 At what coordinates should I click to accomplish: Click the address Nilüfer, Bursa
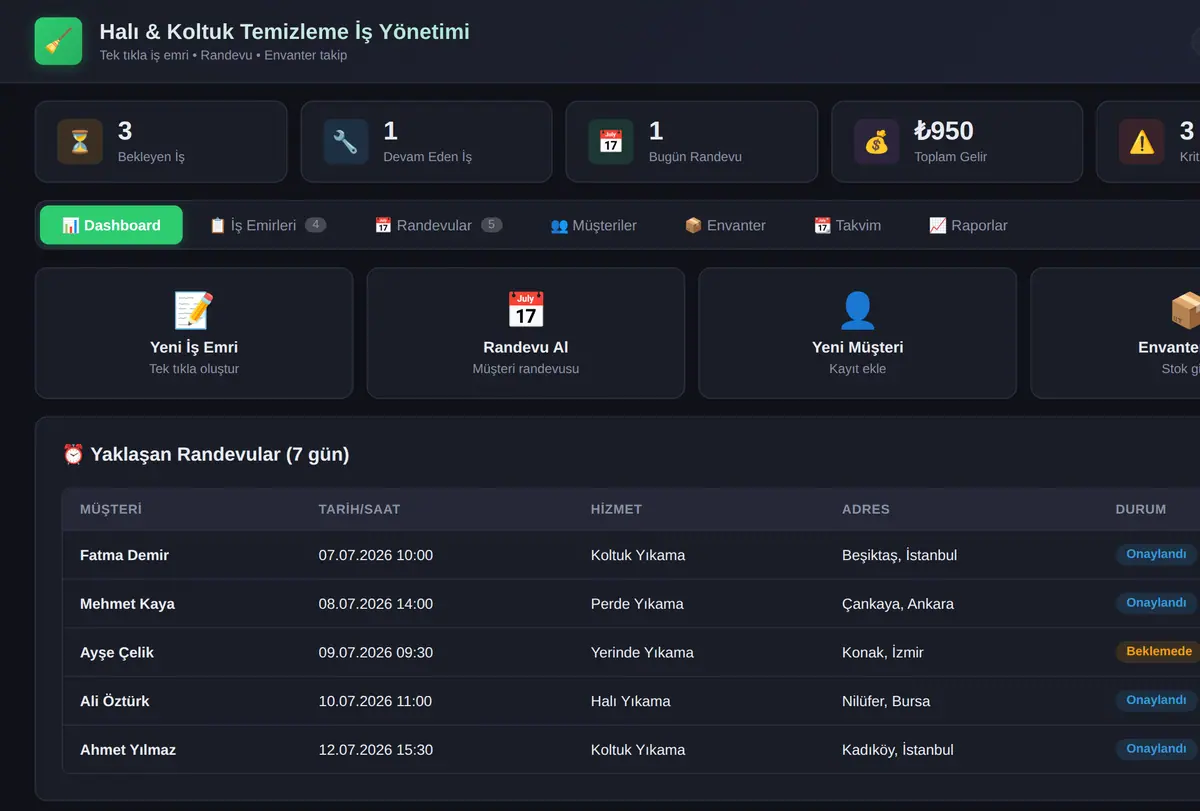tap(886, 701)
